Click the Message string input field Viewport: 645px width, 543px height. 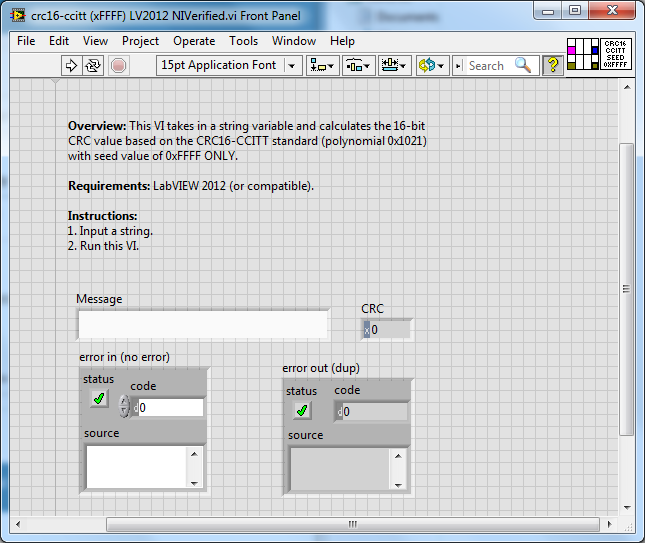tap(203, 325)
